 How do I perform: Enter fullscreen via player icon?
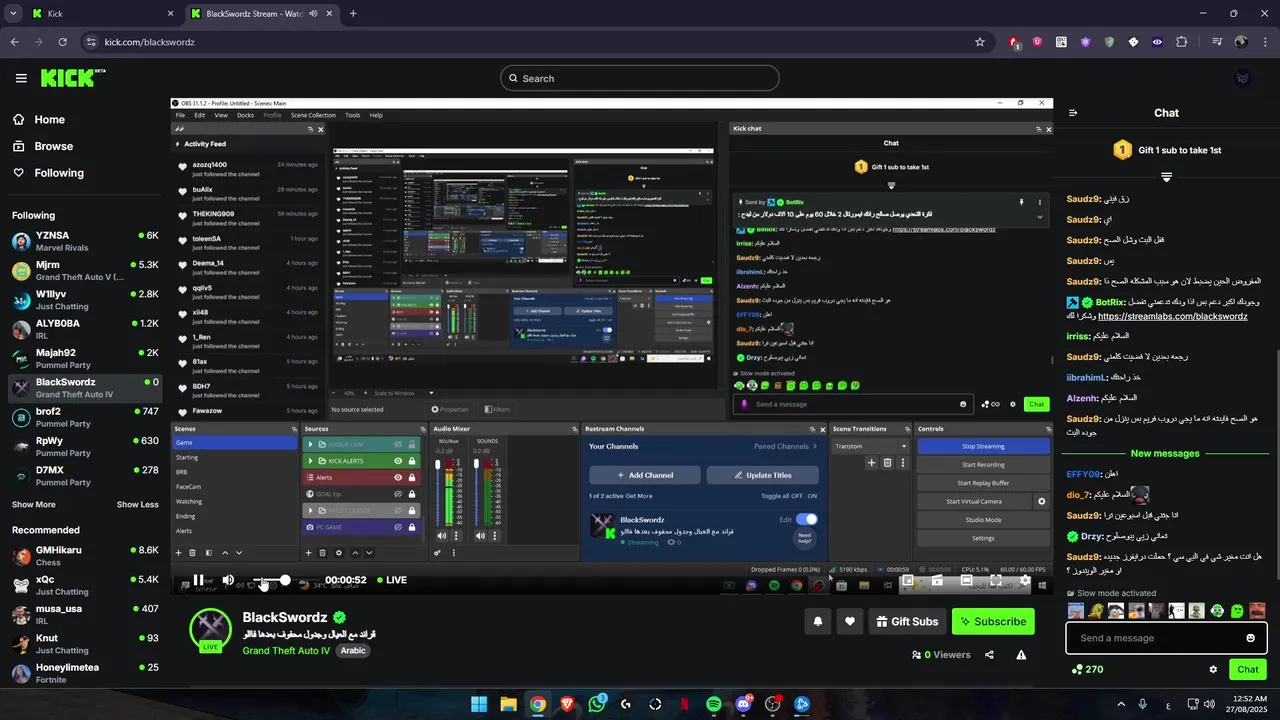pos(996,580)
